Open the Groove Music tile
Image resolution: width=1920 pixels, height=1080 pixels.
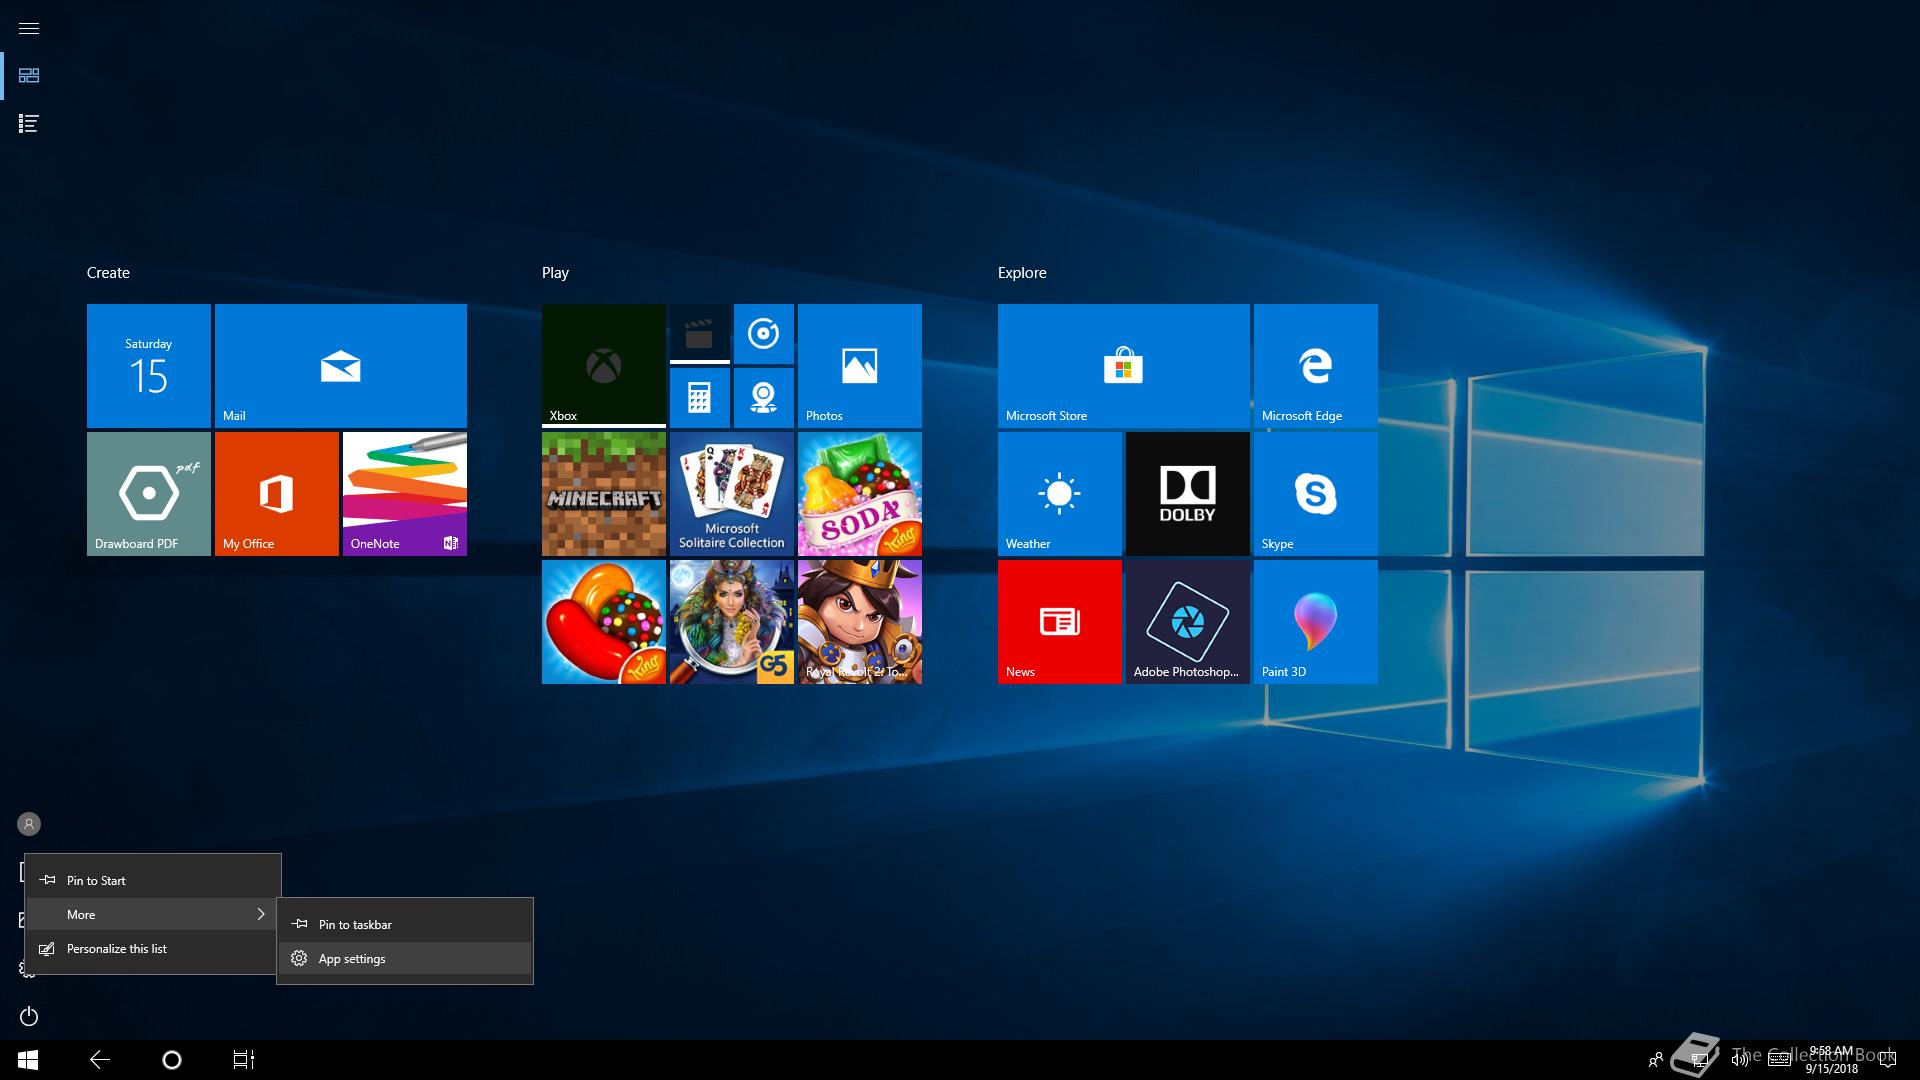pyautogui.click(x=764, y=334)
